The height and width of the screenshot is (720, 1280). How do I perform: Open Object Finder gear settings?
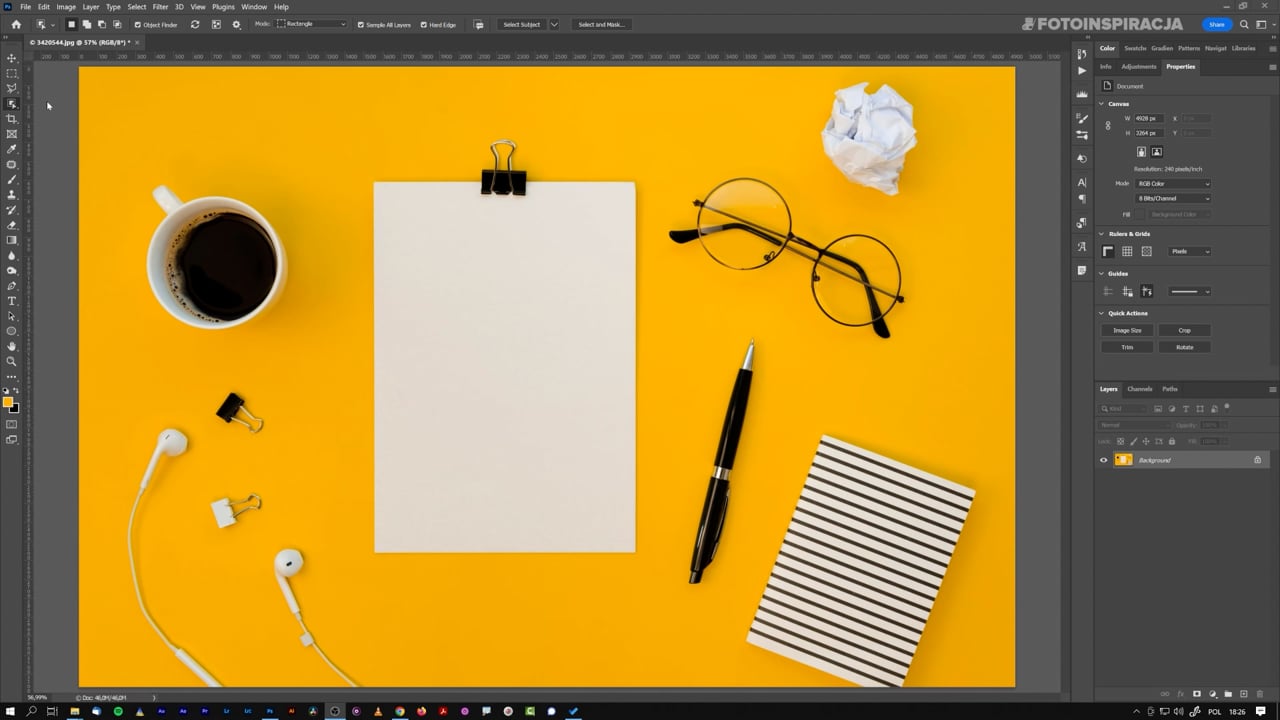[236, 24]
